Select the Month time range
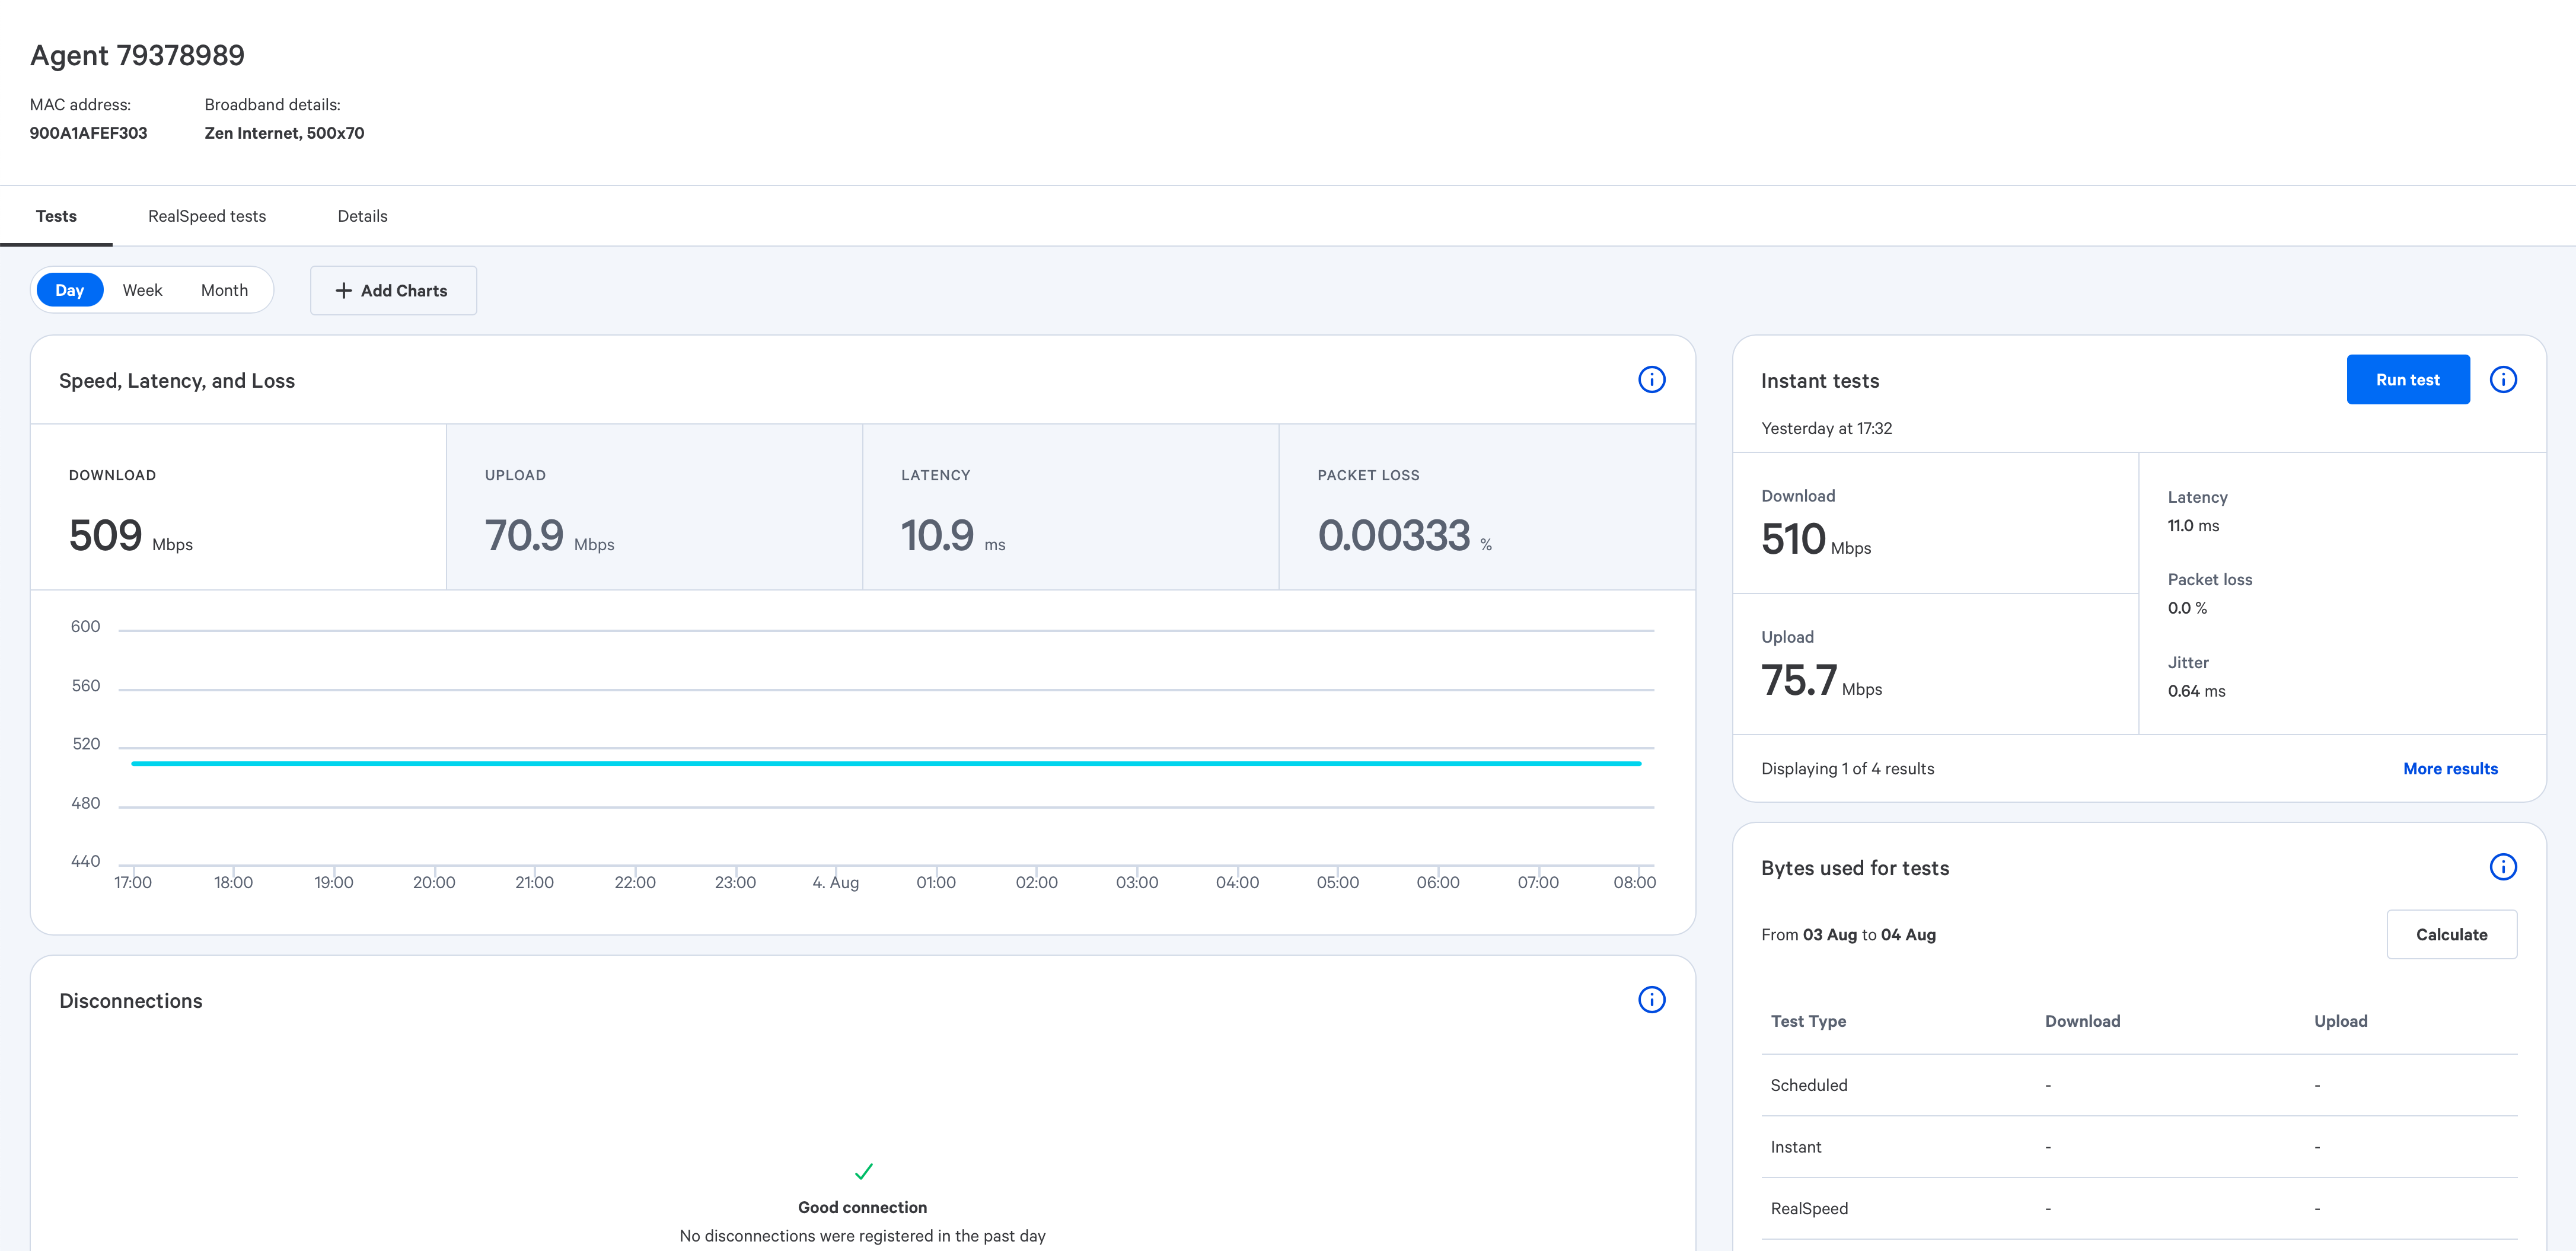2576x1251 pixels. tap(224, 290)
